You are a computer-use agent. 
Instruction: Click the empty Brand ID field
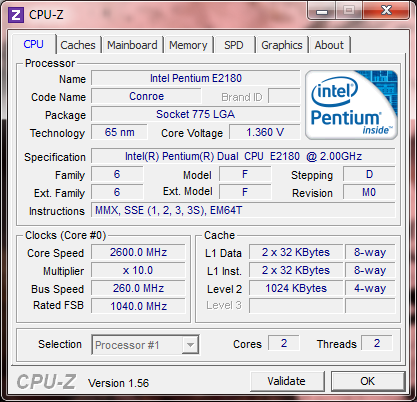pos(284,96)
